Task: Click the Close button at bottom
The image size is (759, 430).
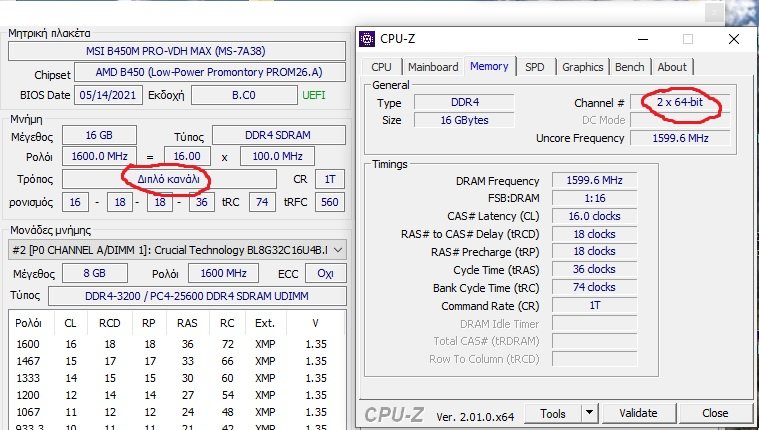Action: (x=715, y=414)
